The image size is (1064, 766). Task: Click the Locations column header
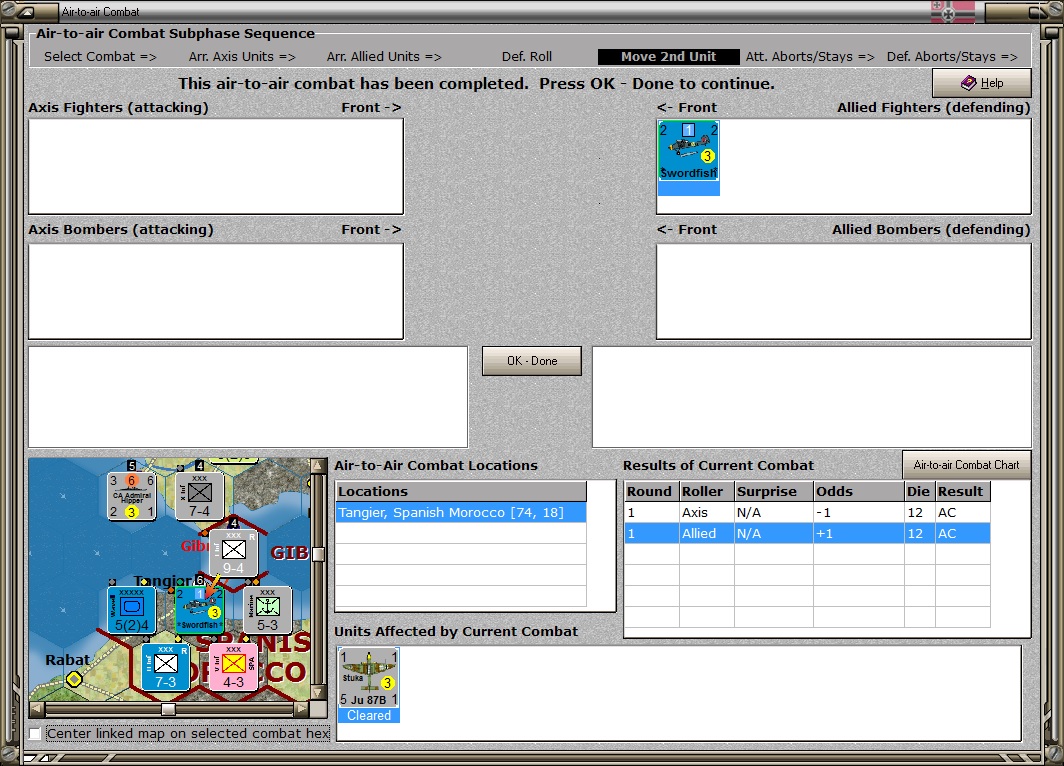[461, 491]
